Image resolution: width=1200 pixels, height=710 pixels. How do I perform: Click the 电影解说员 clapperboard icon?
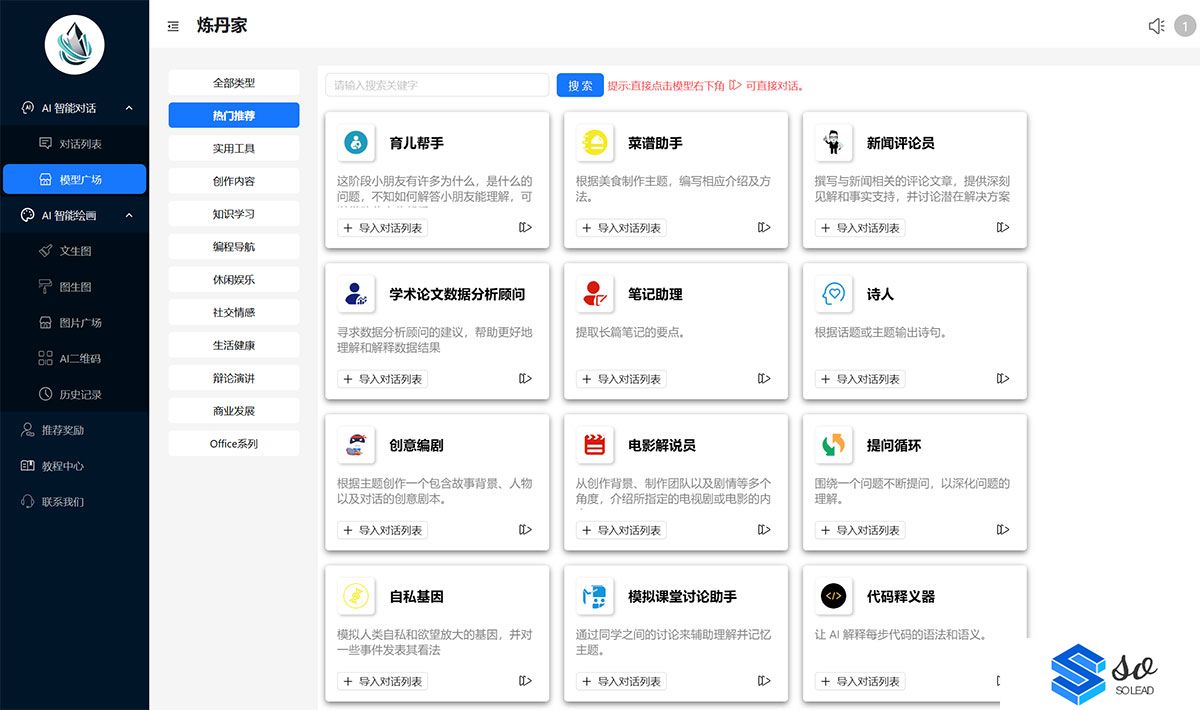595,445
